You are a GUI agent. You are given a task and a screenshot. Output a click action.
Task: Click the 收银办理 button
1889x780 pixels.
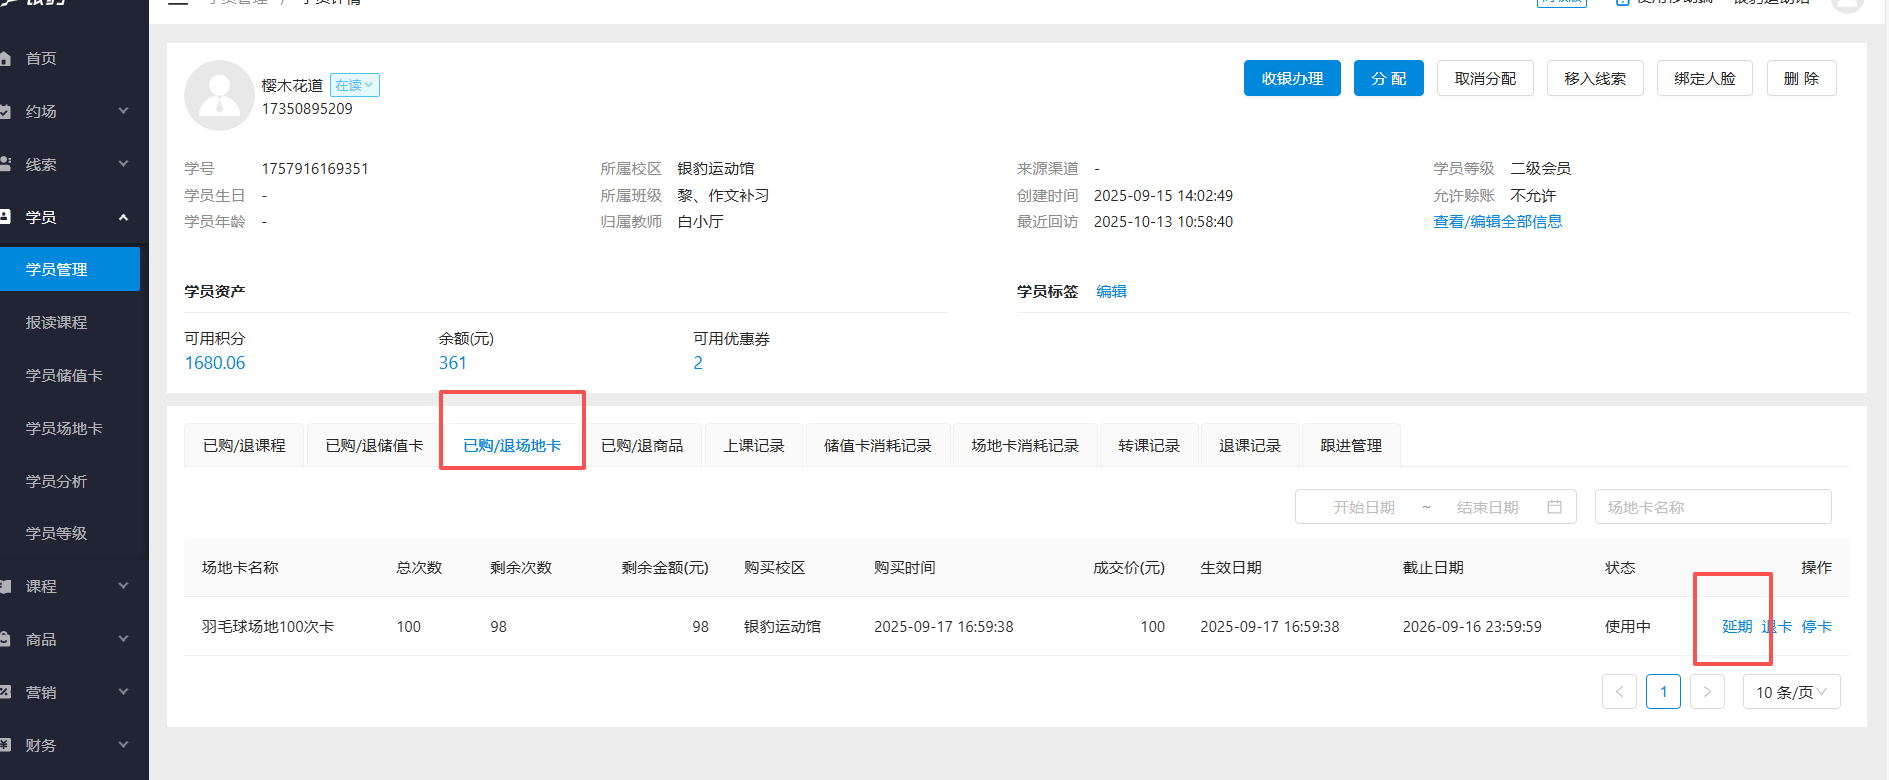(1292, 78)
